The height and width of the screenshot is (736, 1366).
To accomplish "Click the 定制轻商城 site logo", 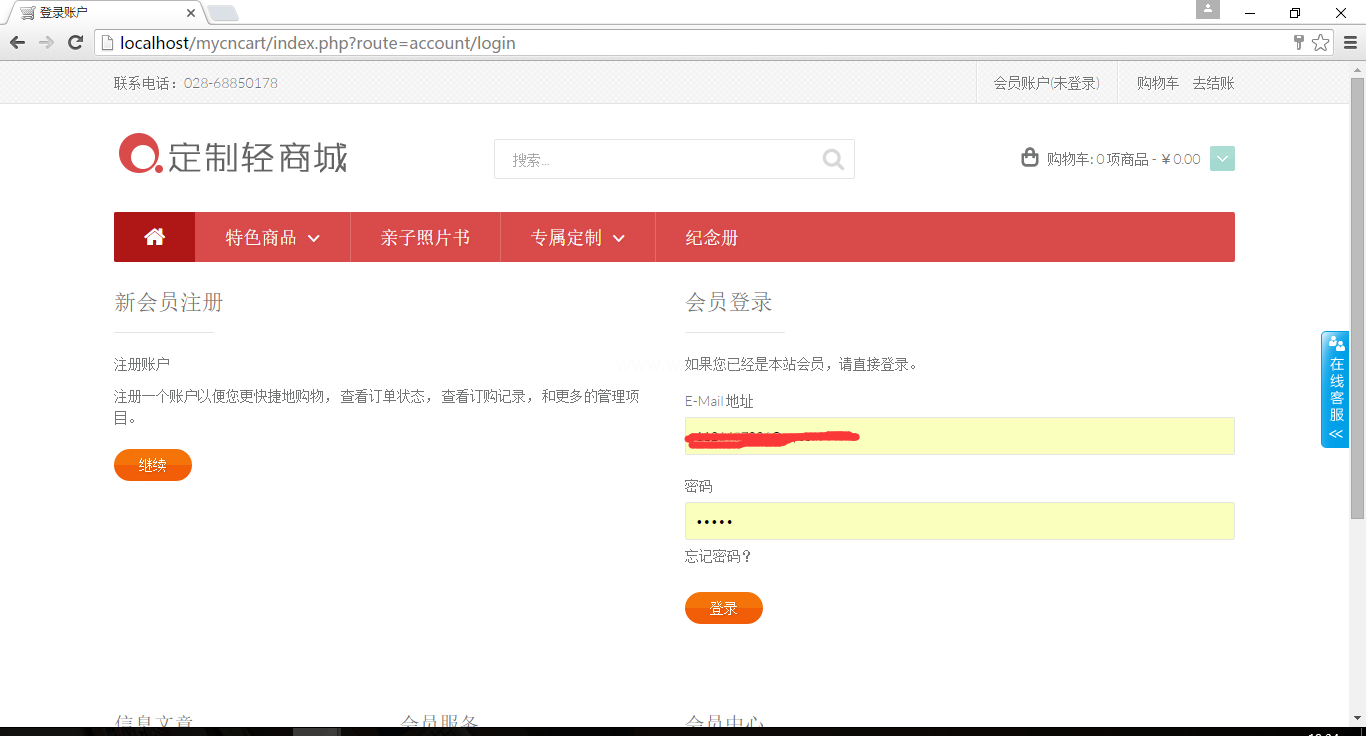I will click(x=233, y=156).
